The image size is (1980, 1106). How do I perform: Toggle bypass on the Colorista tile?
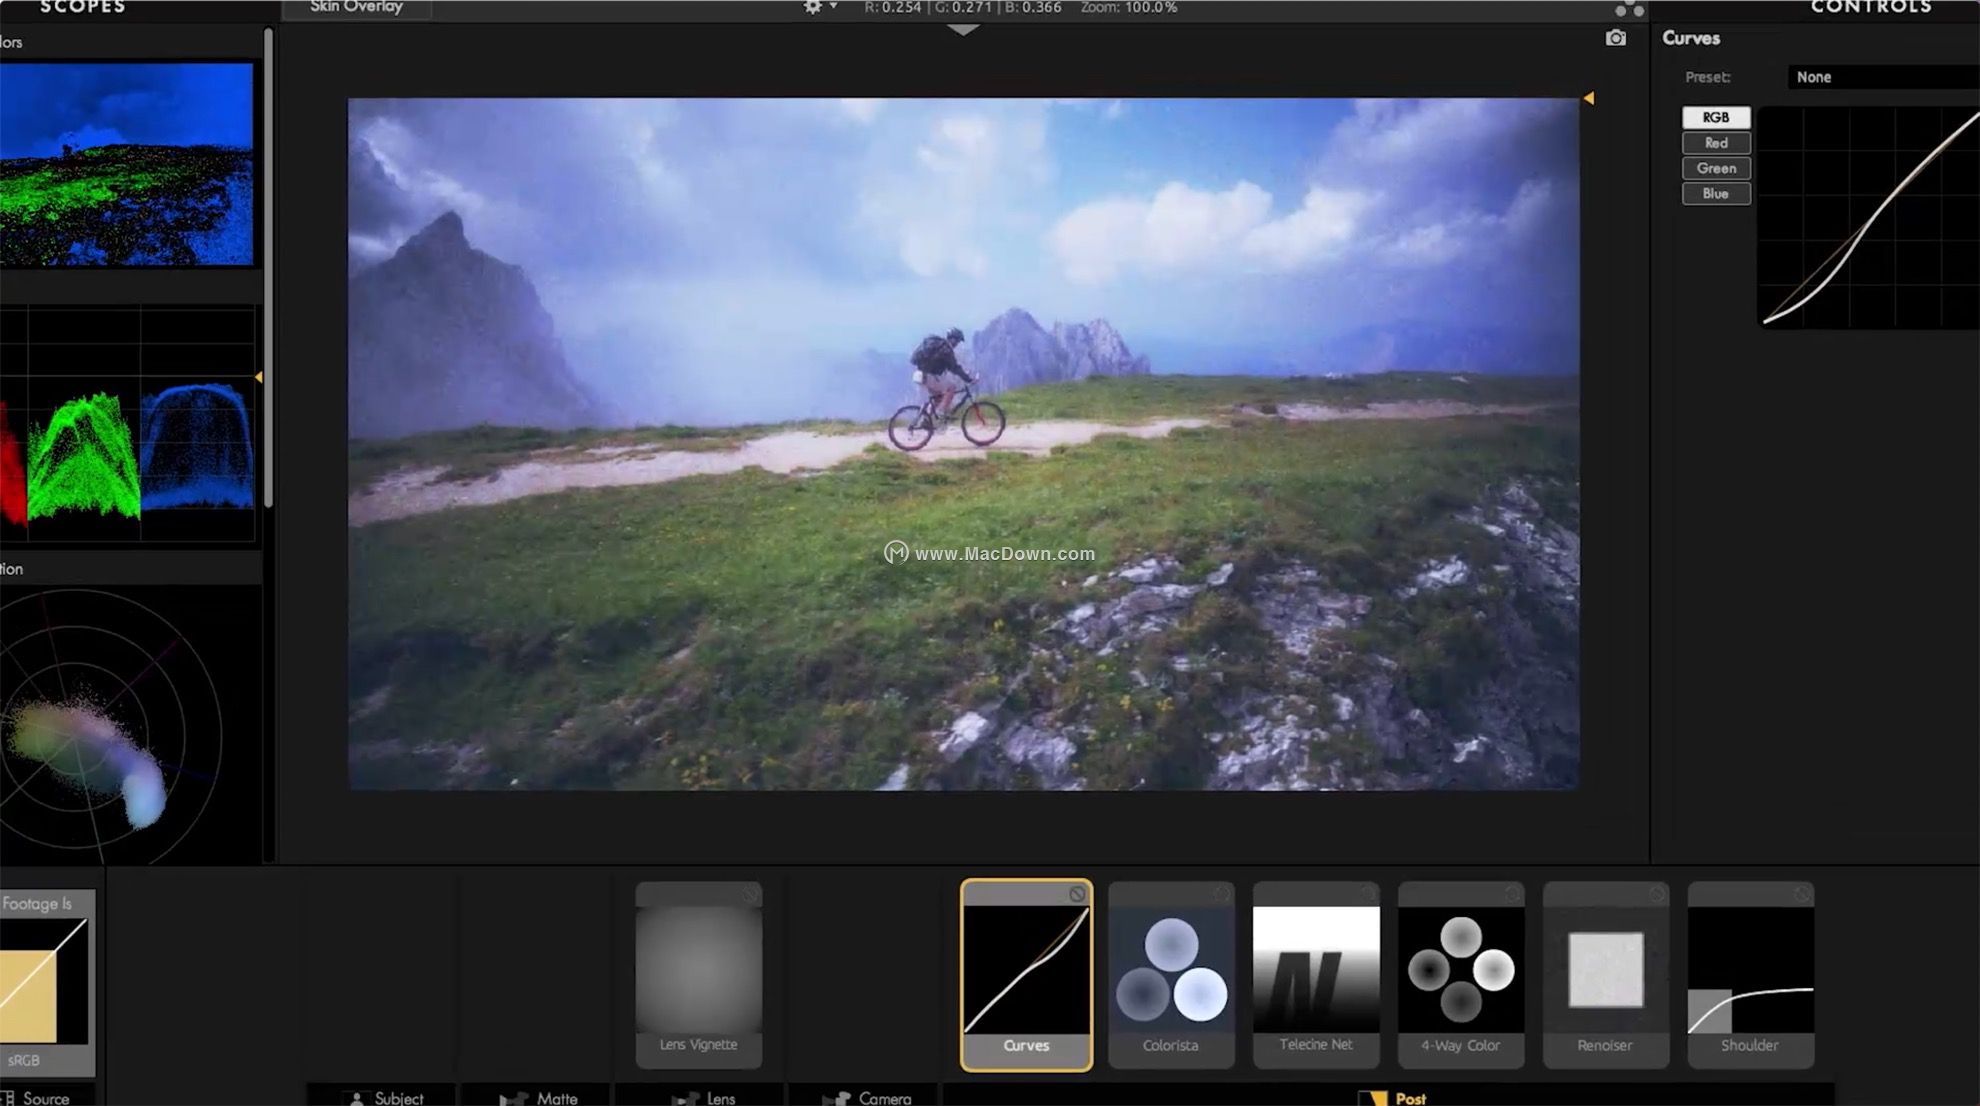tap(1222, 894)
